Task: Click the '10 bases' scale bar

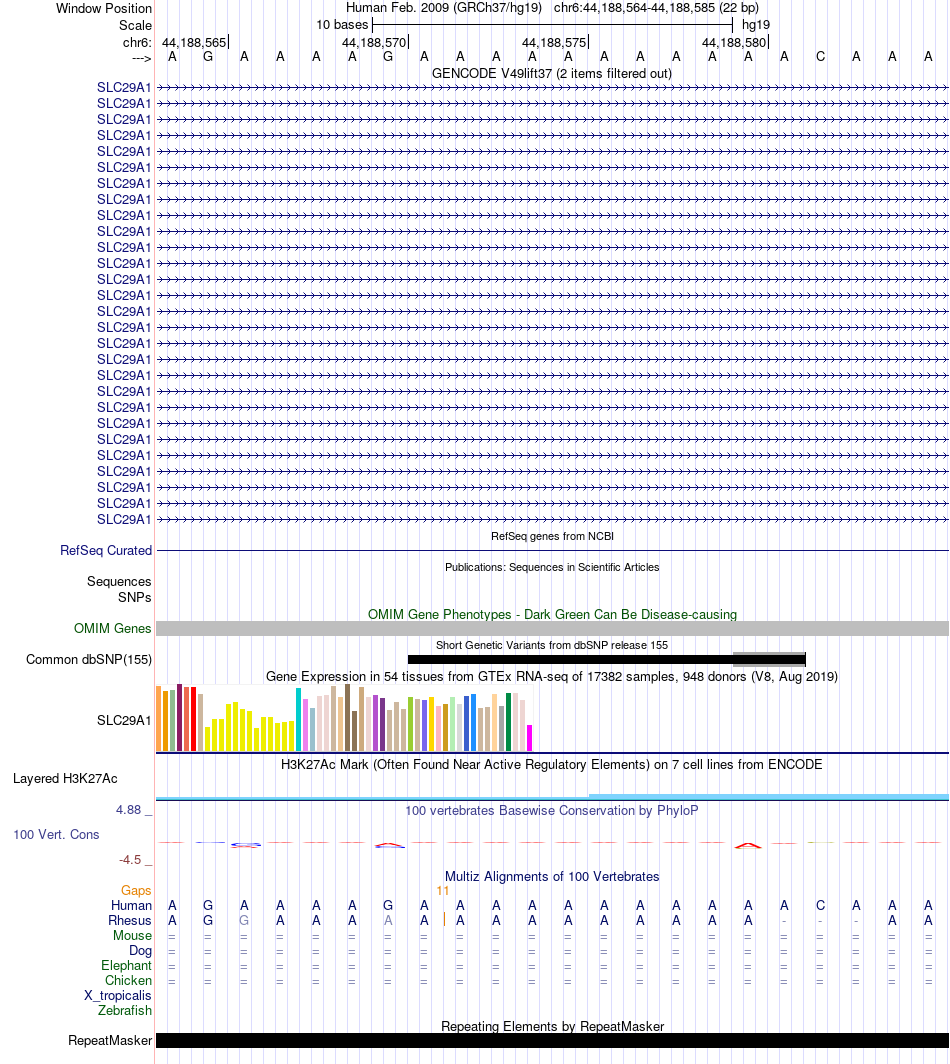Action: tap(552, 25)
